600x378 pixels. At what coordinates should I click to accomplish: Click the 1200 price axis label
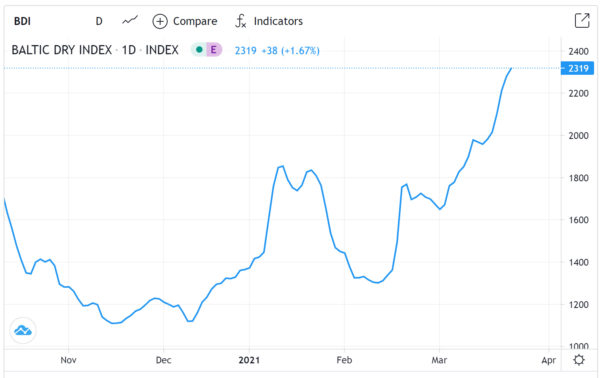(x=579, y=305)
